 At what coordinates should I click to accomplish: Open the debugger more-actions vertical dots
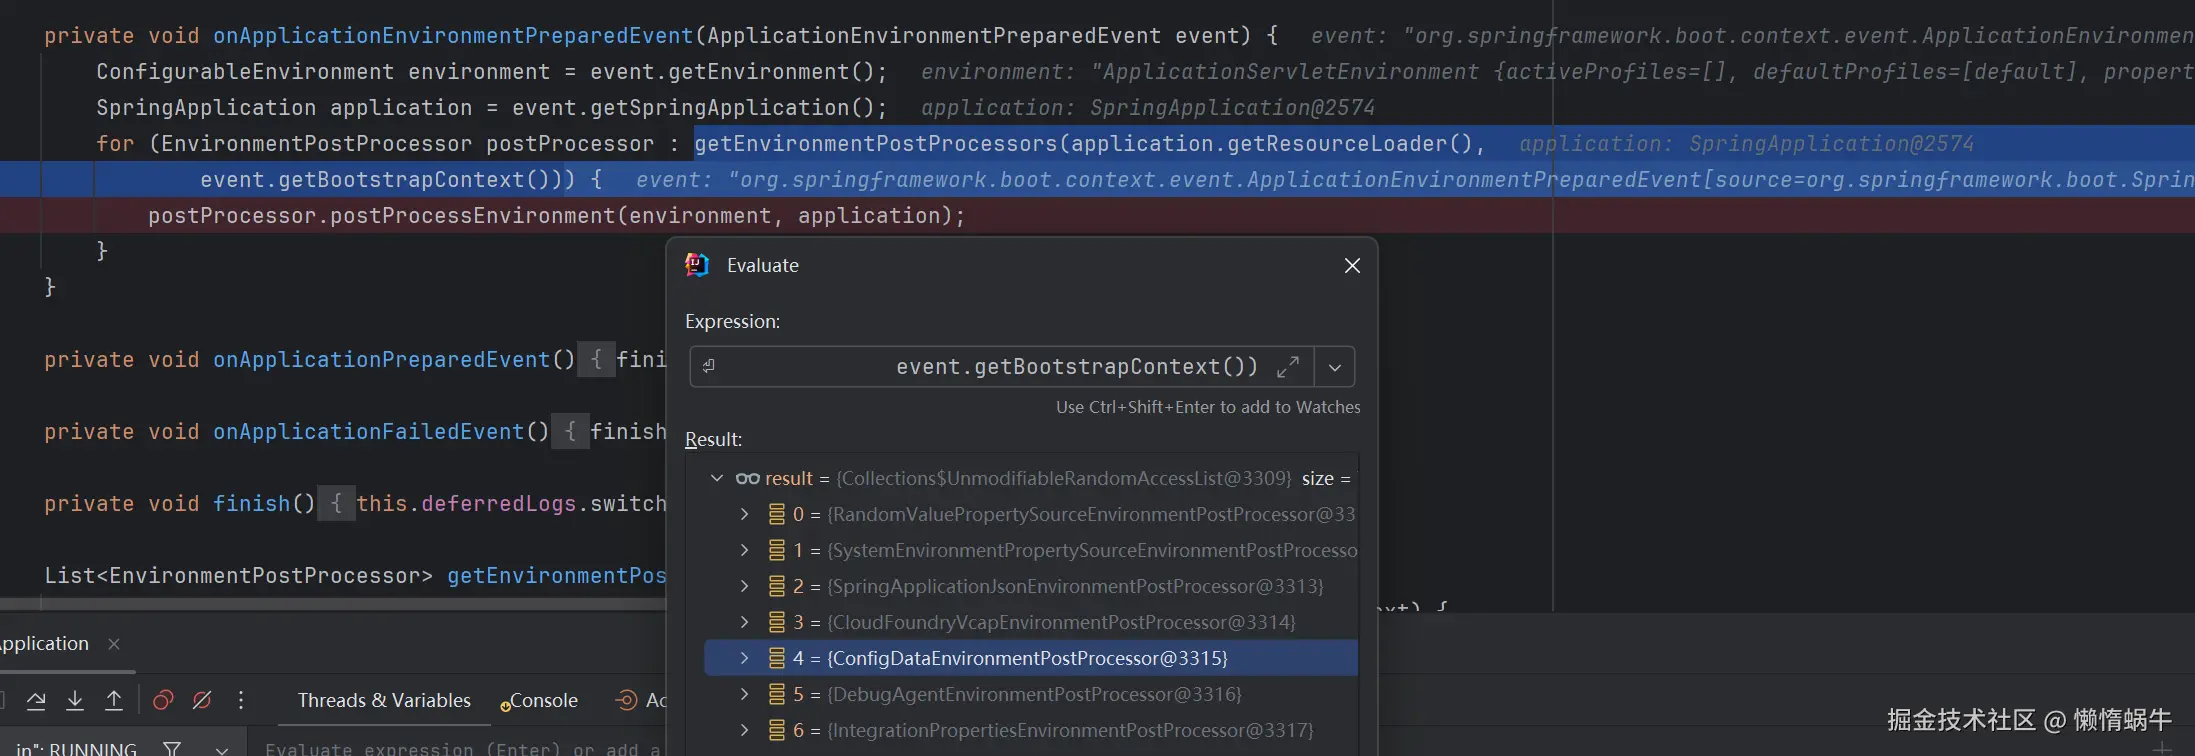pyautogui.click(x=241, y=700)
